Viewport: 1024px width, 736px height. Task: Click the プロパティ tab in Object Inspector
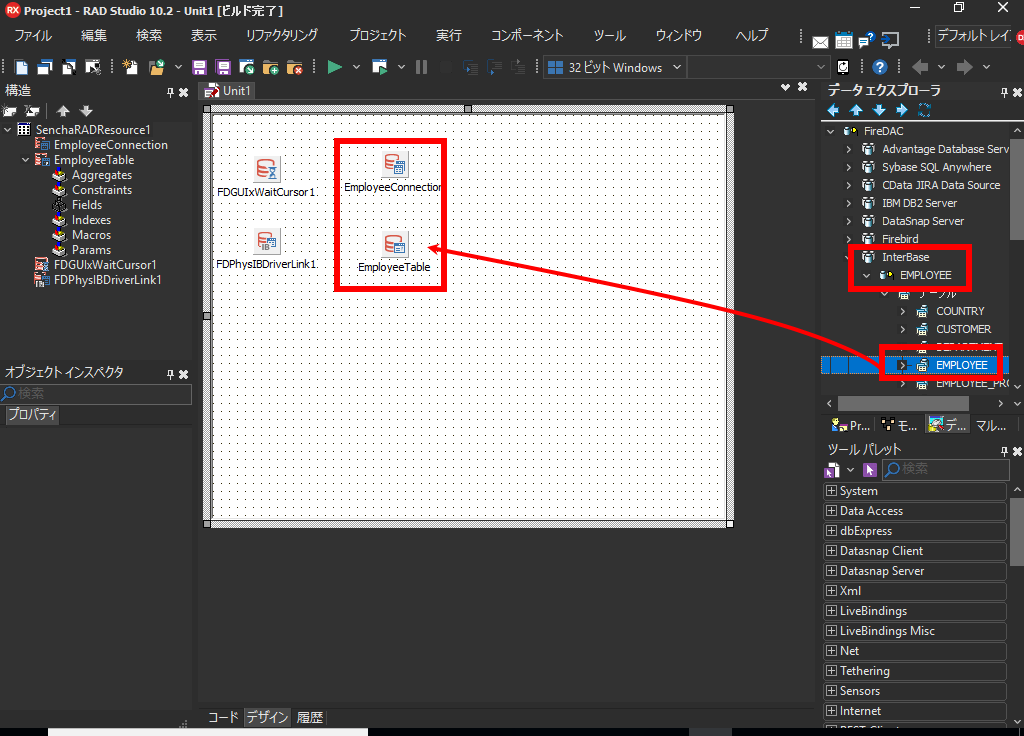point(32,415)
